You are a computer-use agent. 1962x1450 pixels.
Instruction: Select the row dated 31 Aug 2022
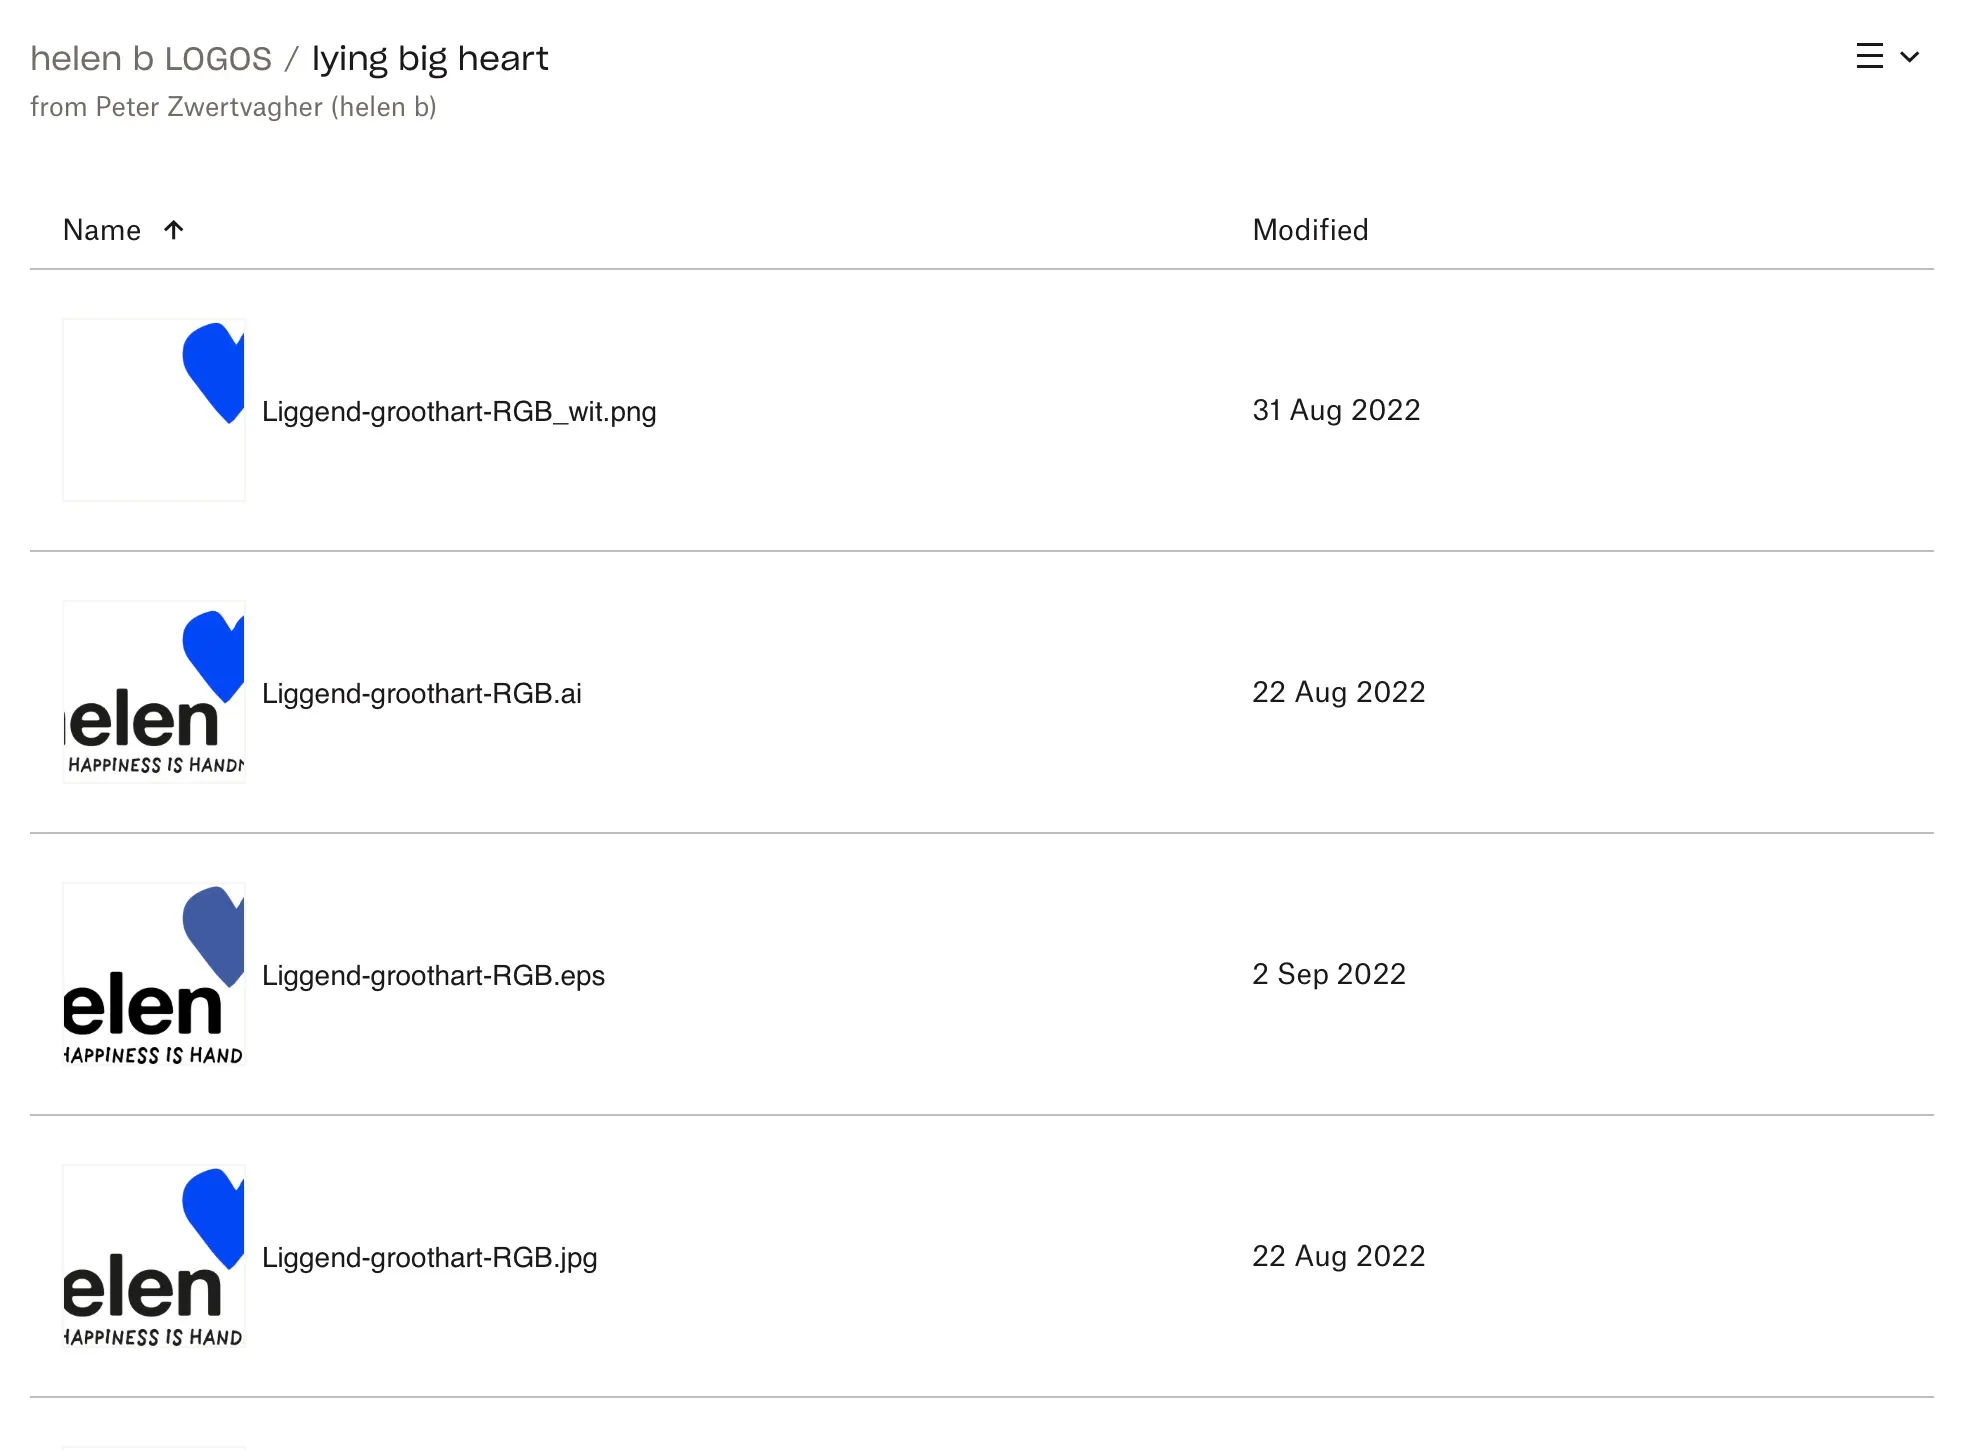pyautogui.click(x=982, y=410)
